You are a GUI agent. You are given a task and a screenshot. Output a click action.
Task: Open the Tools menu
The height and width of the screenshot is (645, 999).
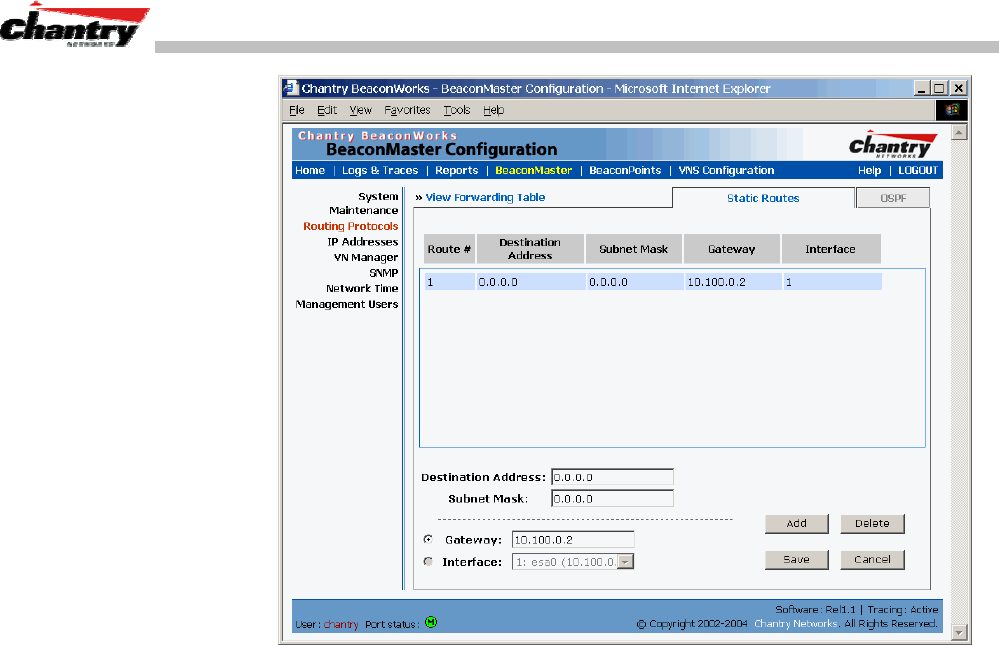click(x=457, y=110)
